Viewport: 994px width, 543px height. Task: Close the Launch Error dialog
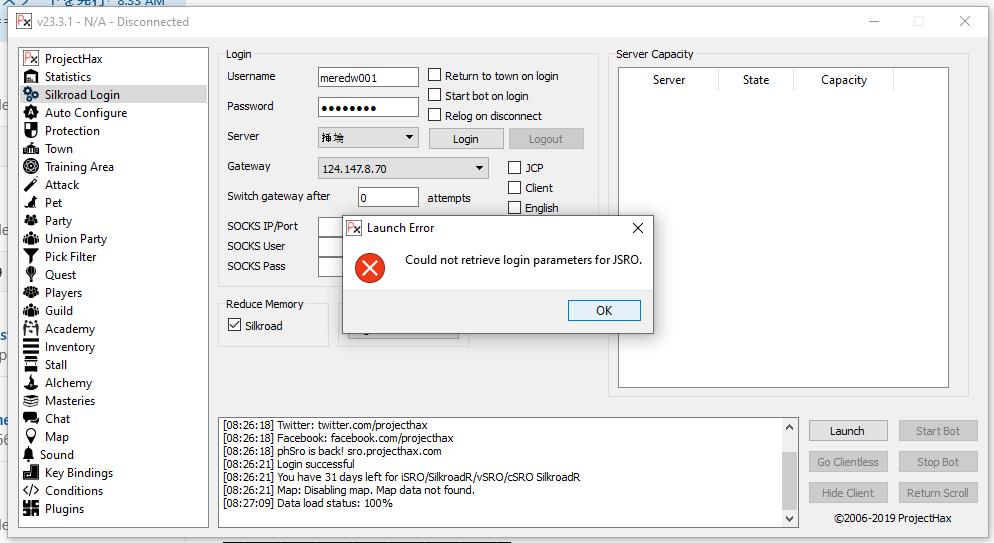point(637,228)
